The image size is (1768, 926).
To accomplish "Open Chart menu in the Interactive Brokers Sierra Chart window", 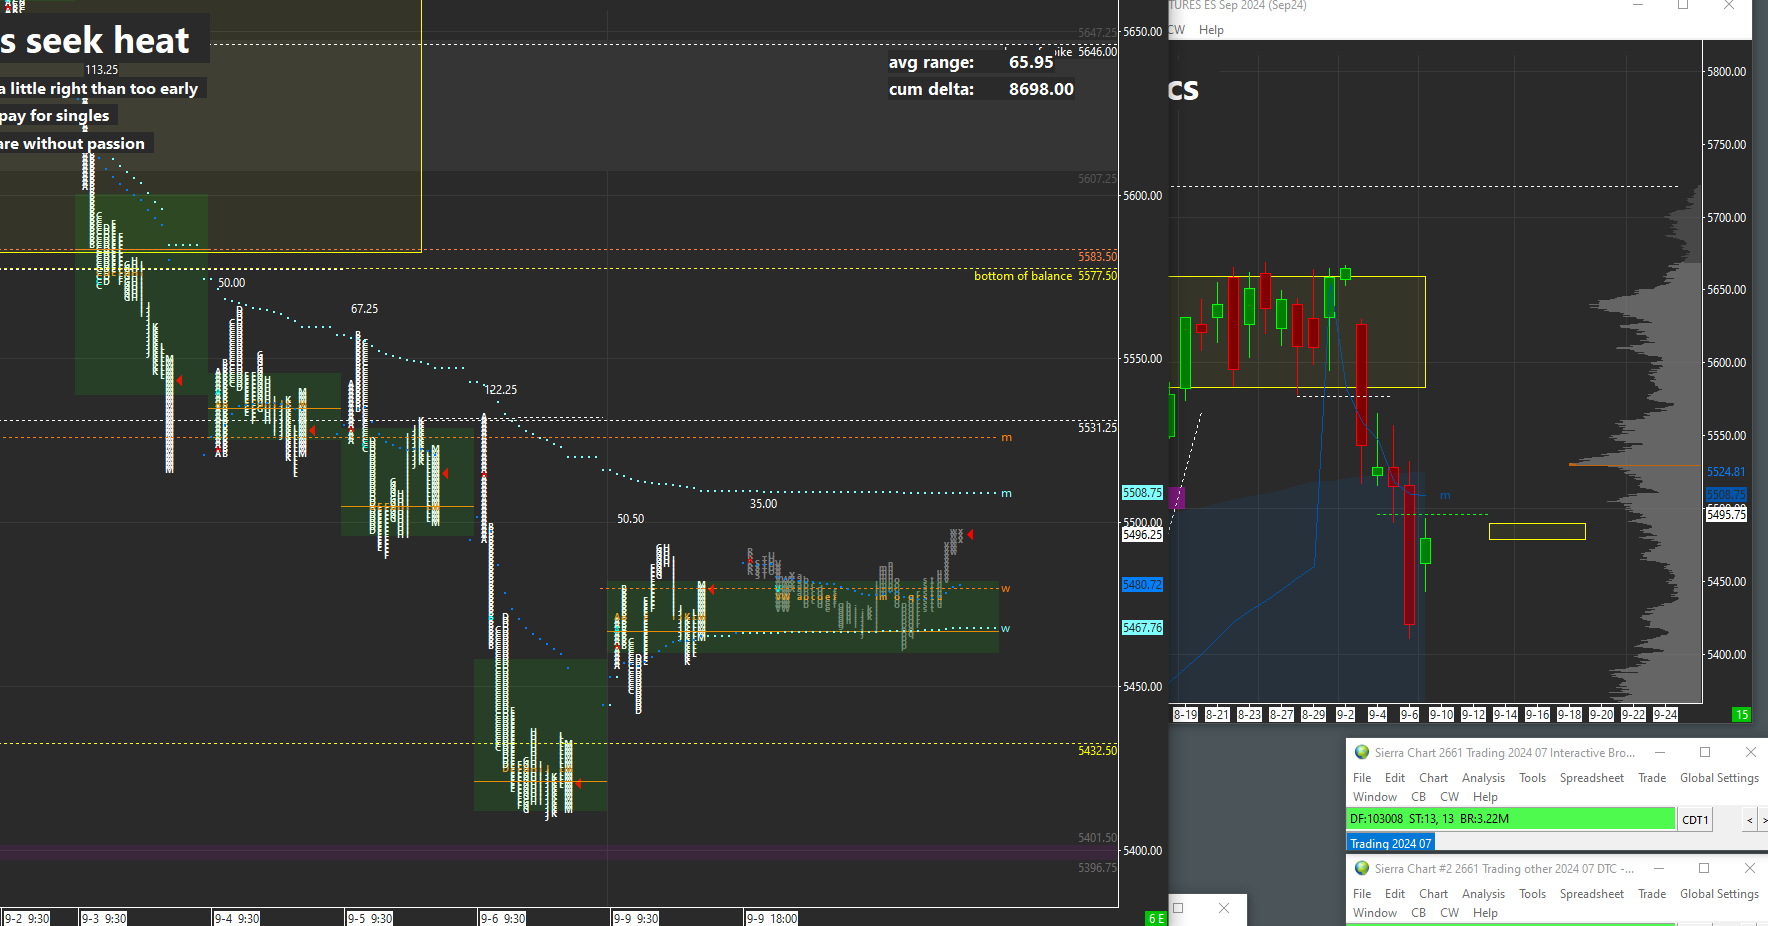I will click(1433, 778).
